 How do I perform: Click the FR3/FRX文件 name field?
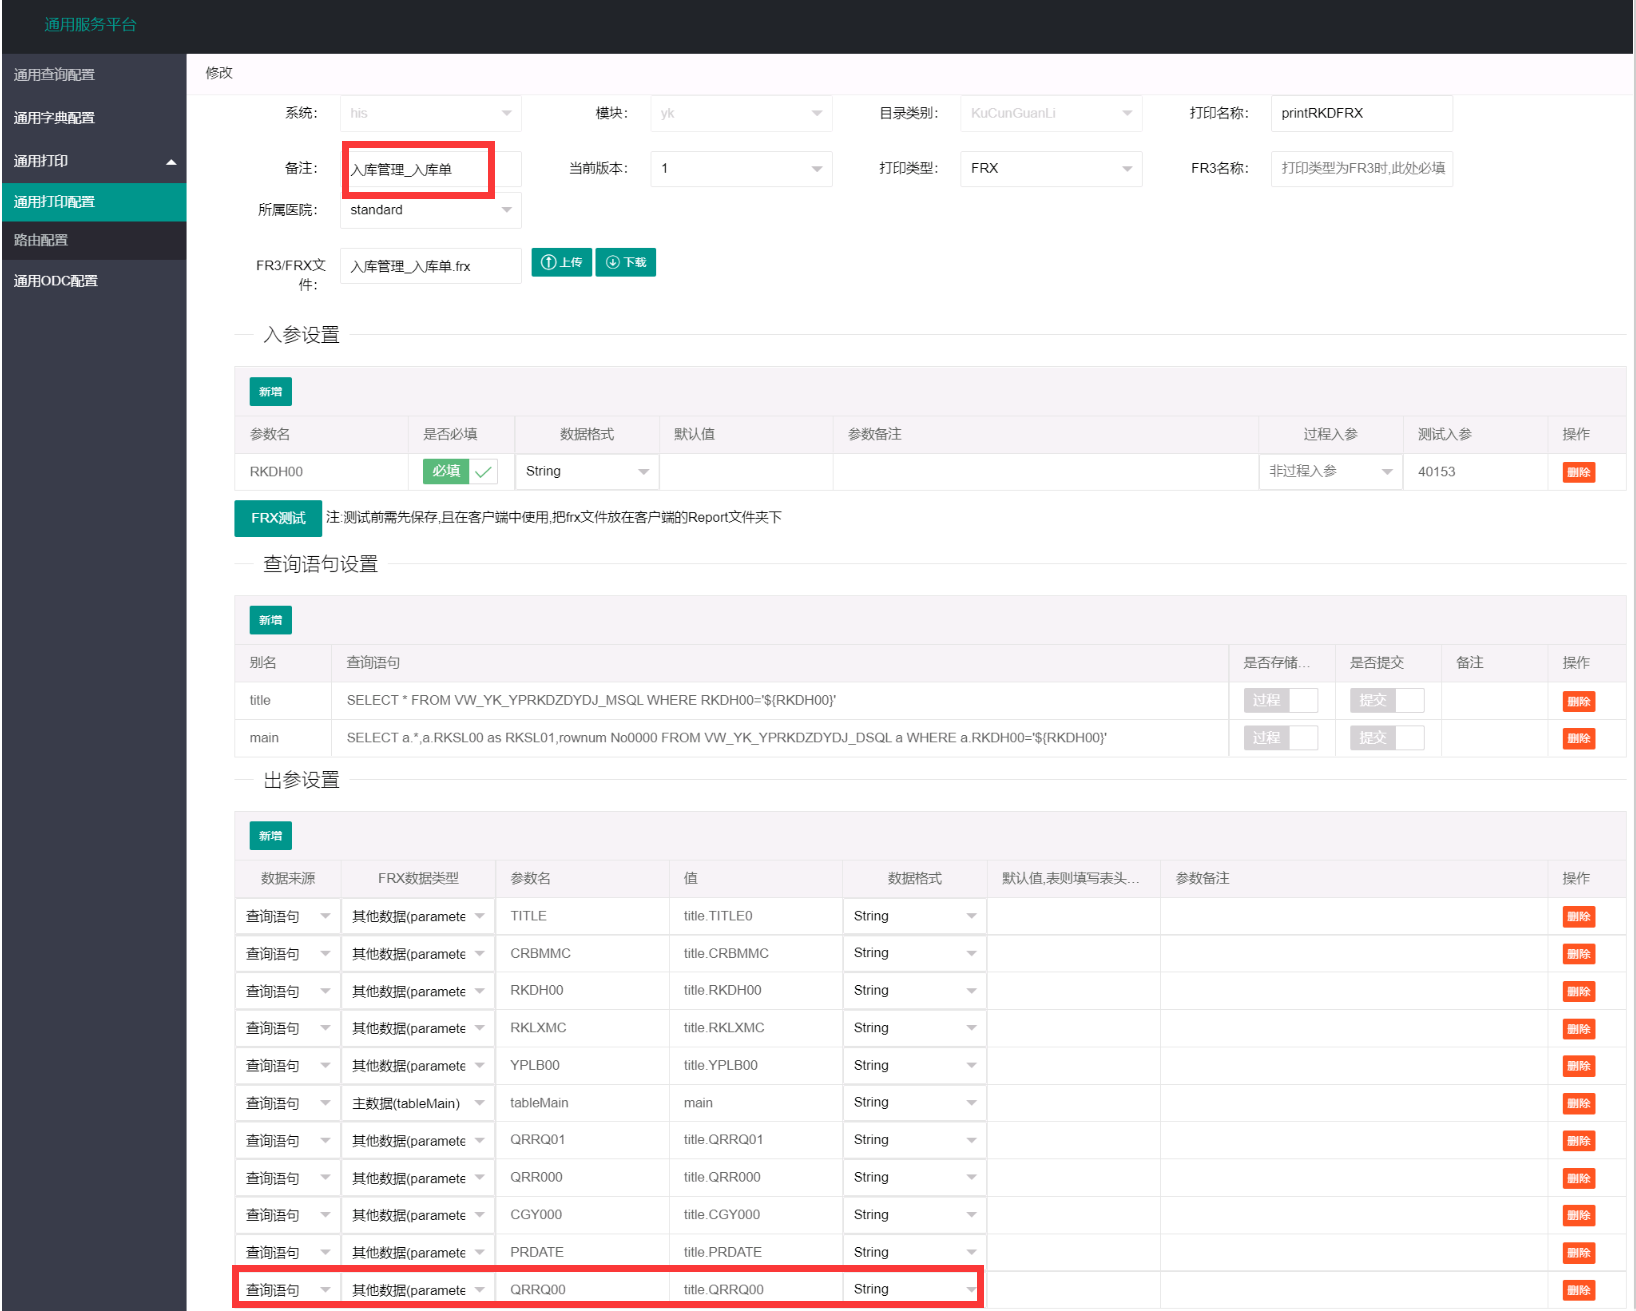tap(430, 266)
